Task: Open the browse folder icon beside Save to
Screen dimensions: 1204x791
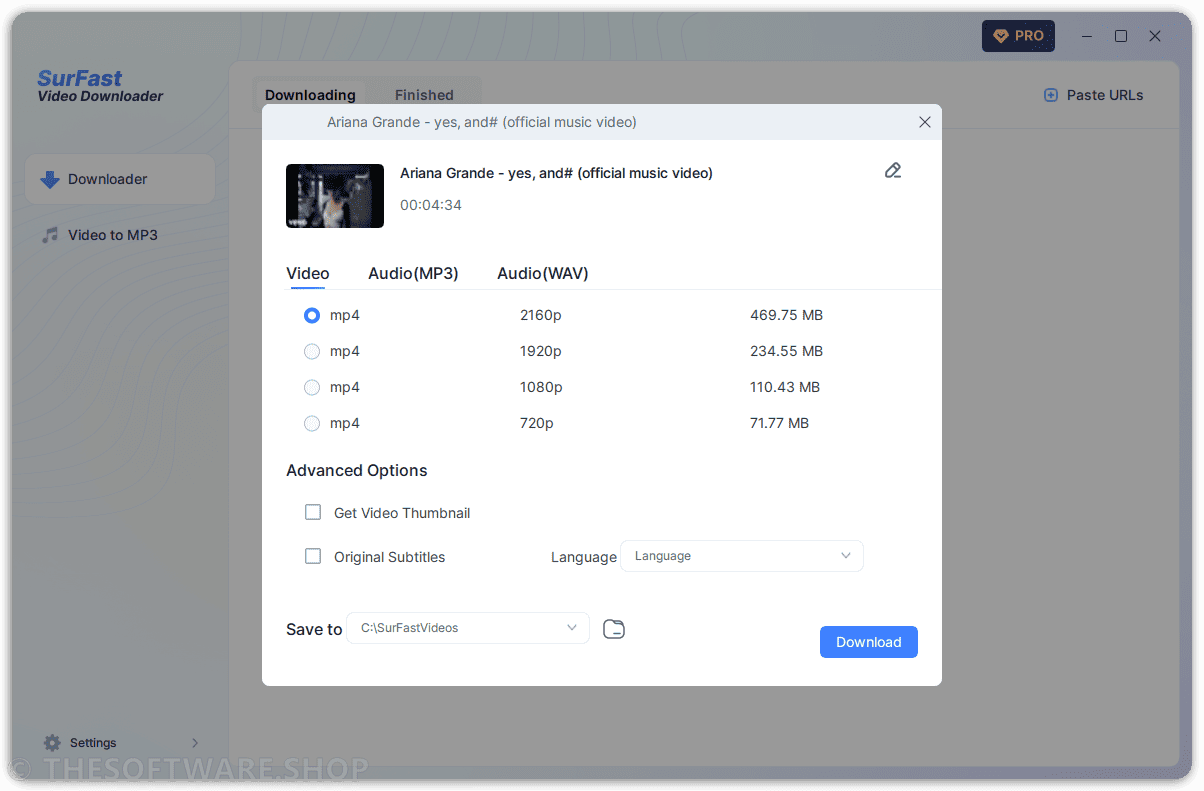Action: (x=614, y=629)
